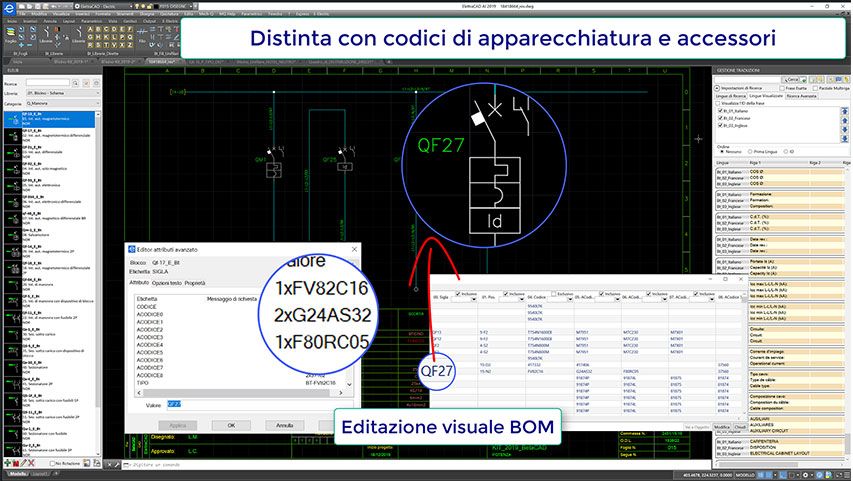
Task: Click search magnifier icon beside Ricerca field
Action: (x=75, y=83)
